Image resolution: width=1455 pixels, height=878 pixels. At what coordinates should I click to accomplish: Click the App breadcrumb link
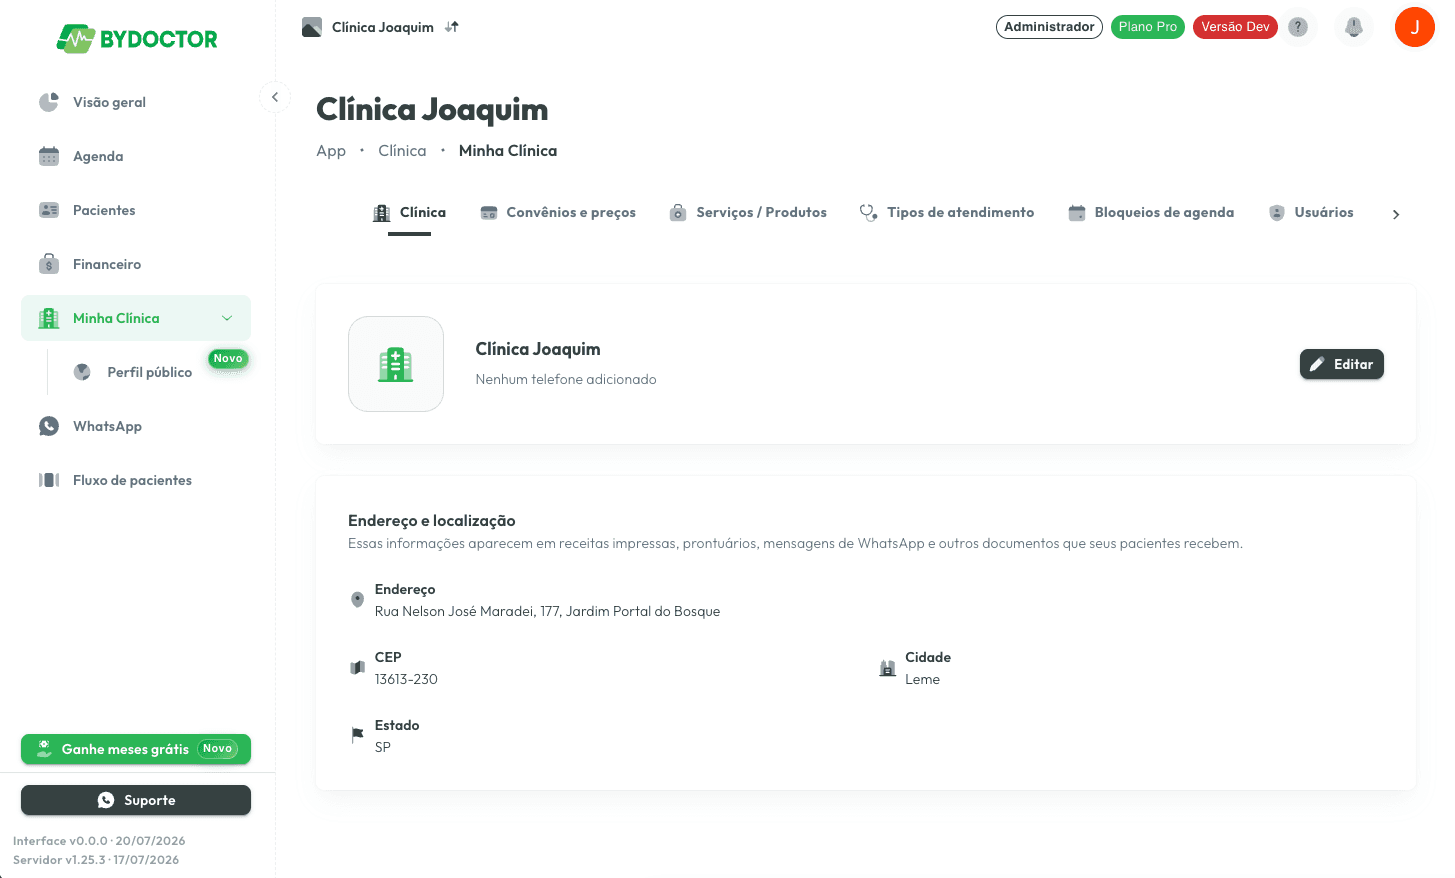coord(331,151)
